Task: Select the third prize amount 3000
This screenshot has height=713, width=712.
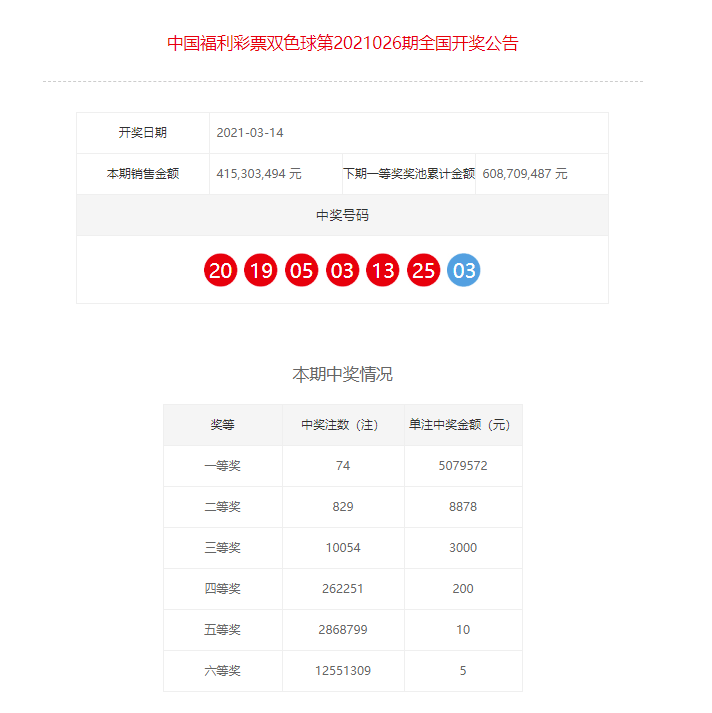Action: 463,547
